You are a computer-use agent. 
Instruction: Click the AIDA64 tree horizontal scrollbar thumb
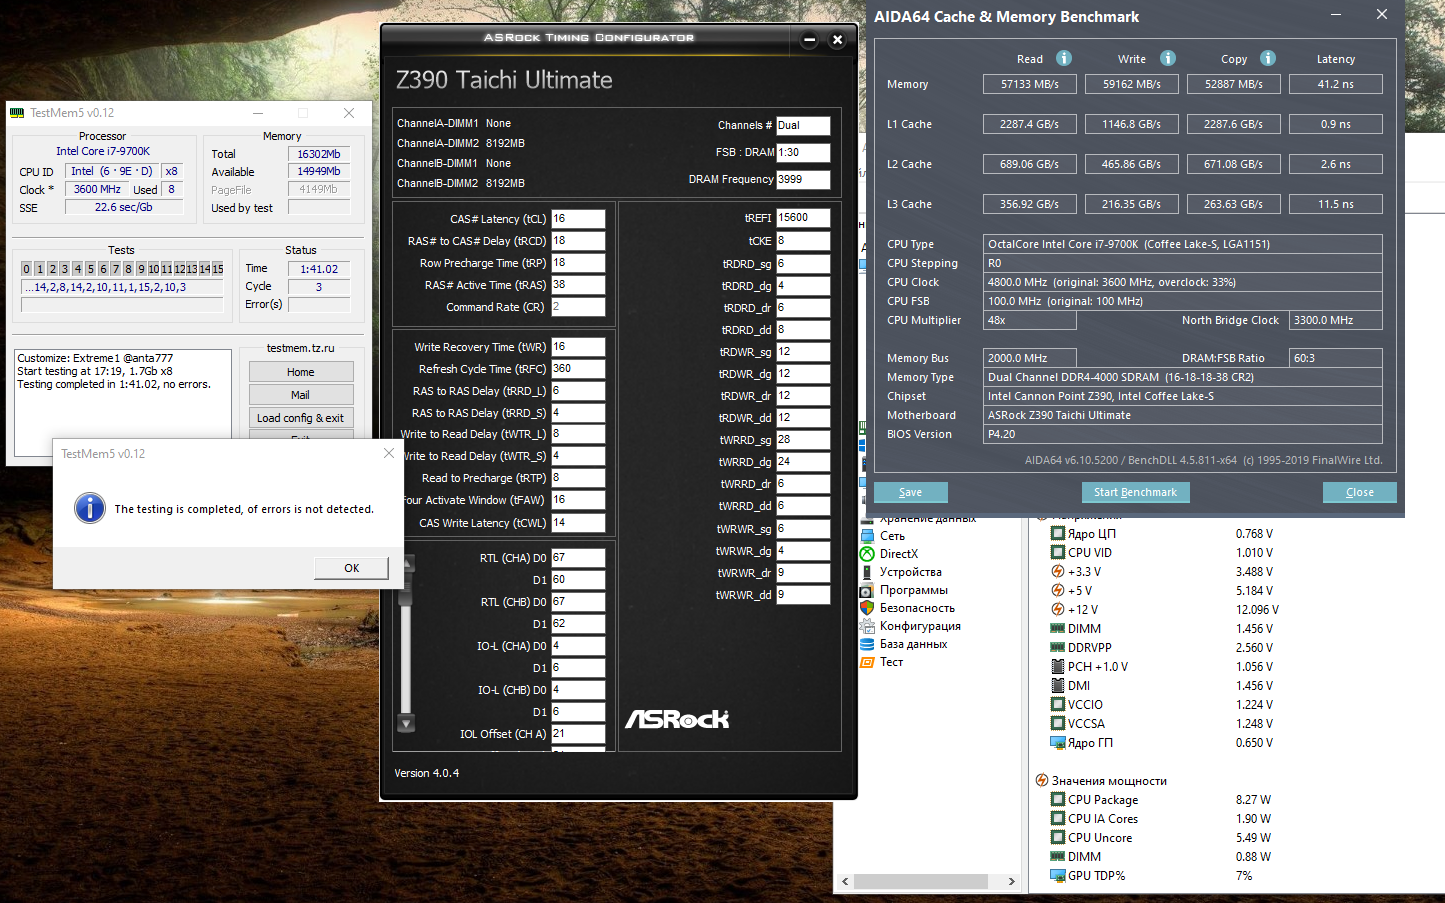(921, 881)
